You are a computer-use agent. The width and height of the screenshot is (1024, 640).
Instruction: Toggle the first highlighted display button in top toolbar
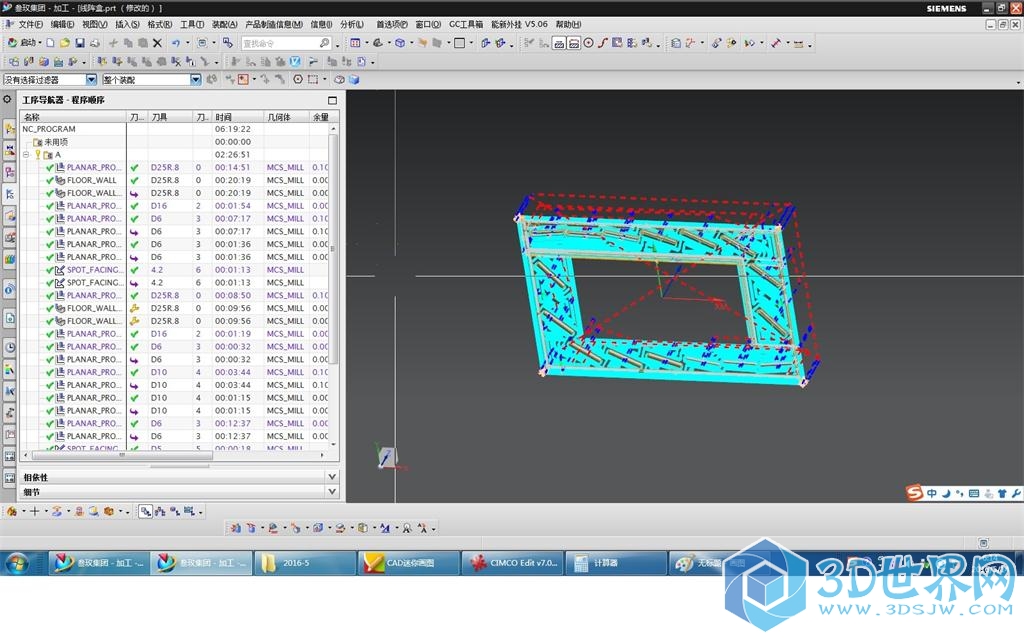(x=559, y=43)
